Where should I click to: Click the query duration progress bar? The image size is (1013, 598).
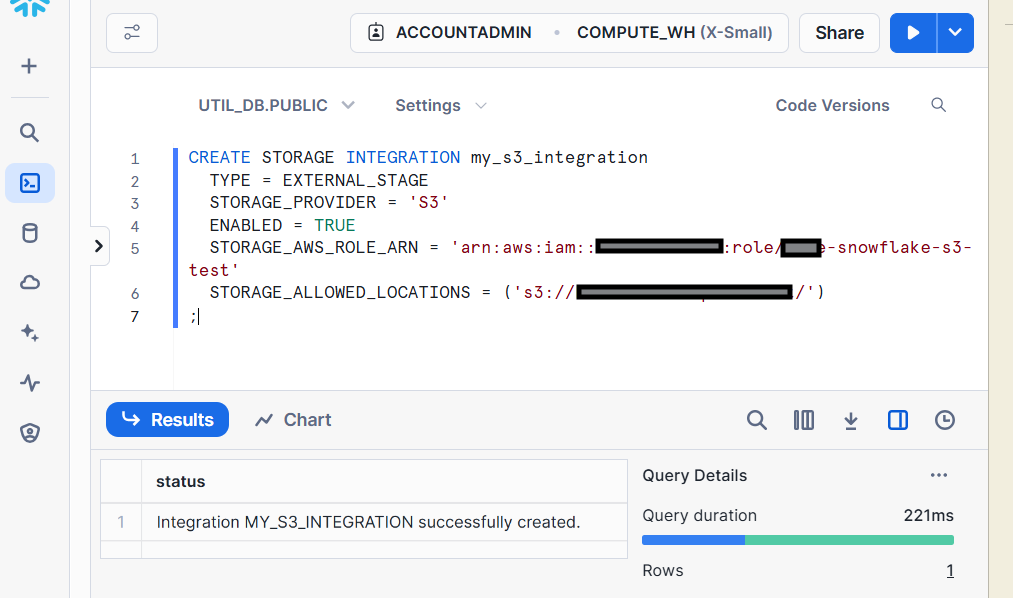(798, 540)
